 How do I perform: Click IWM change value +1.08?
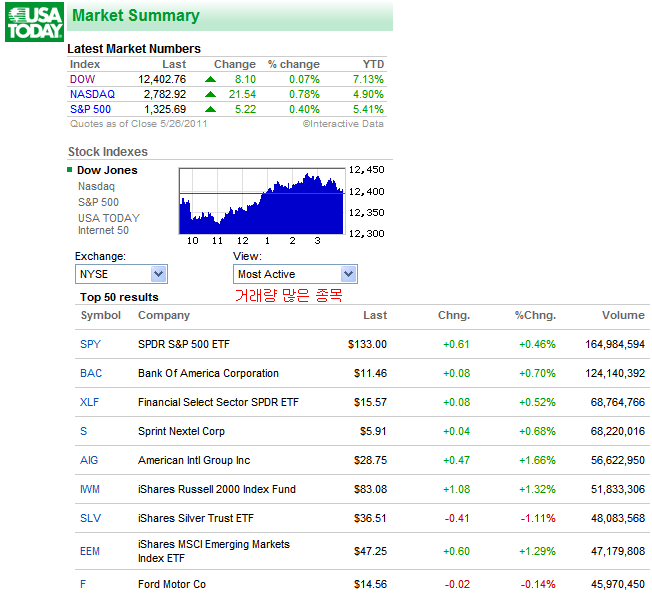457,489
